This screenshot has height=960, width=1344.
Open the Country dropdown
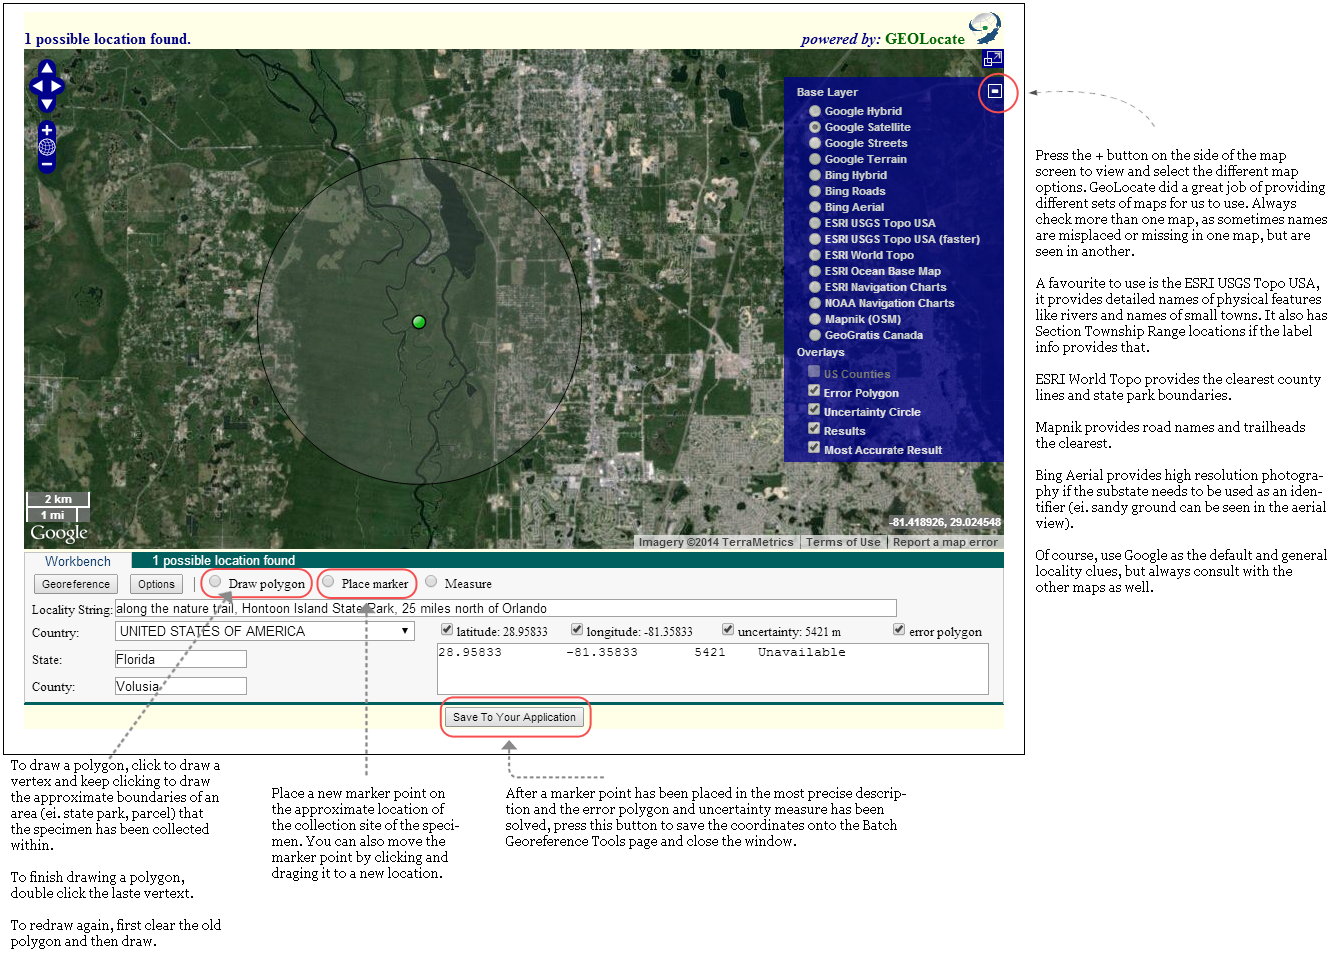coord(265,631)
